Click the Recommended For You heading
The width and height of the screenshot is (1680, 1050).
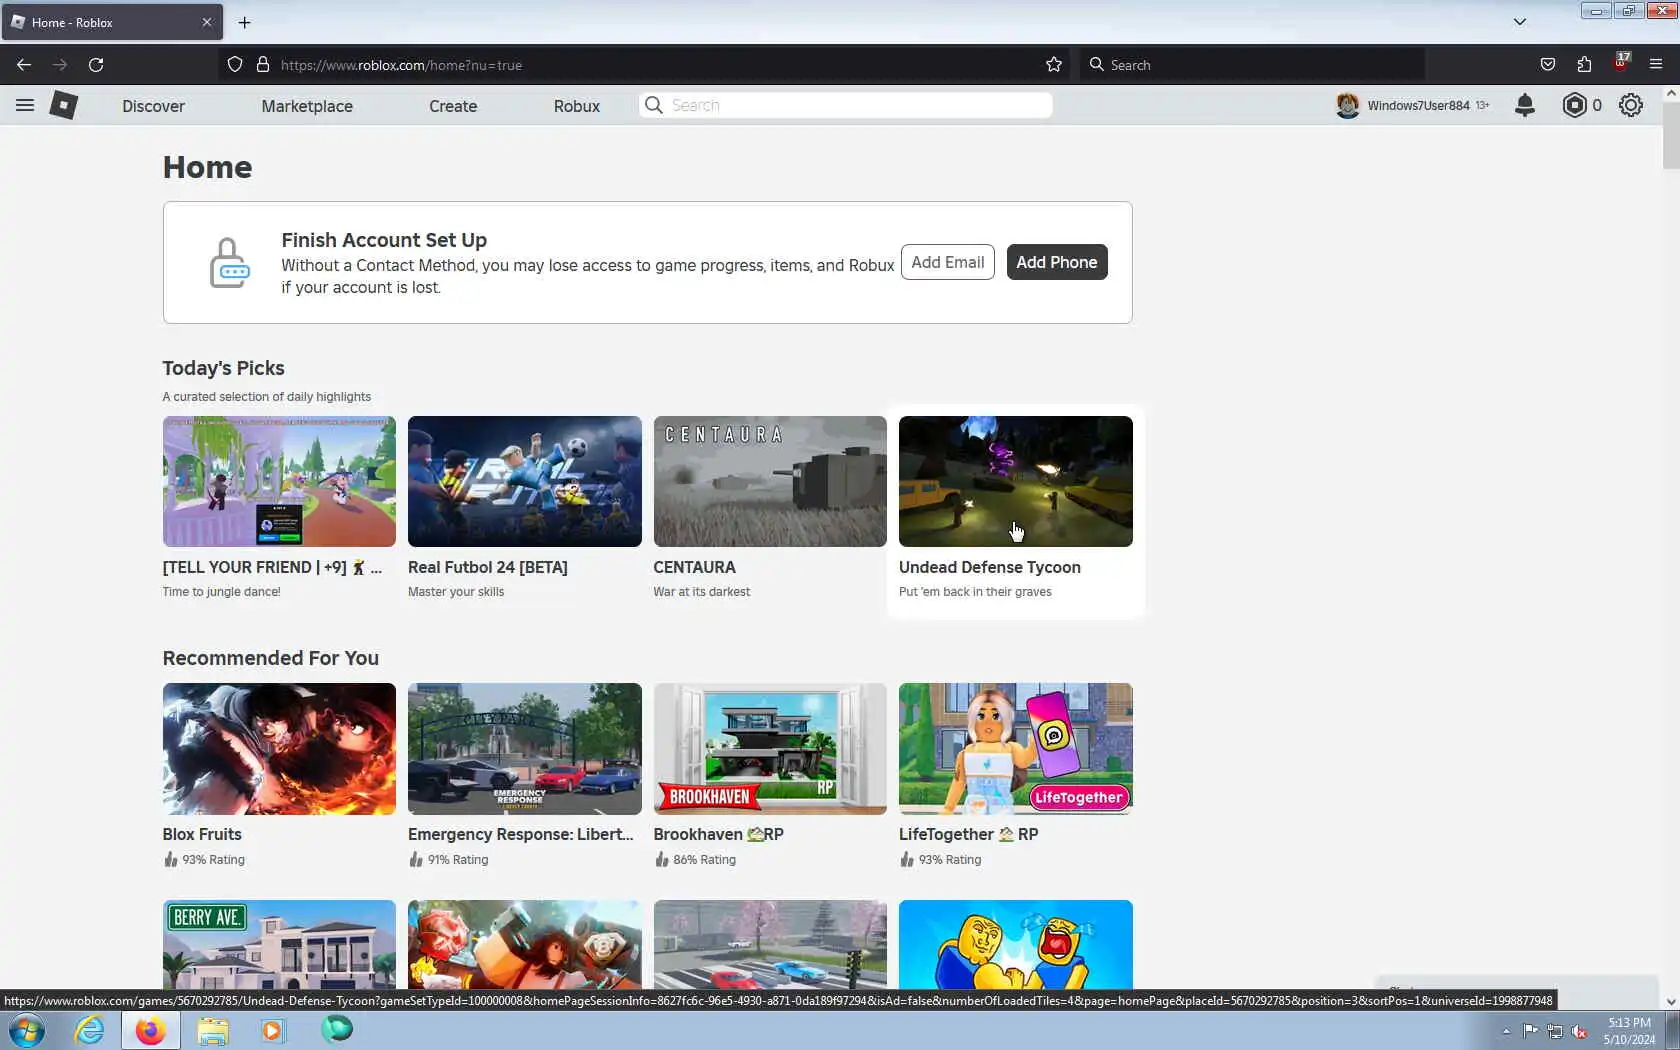(270, 658)
